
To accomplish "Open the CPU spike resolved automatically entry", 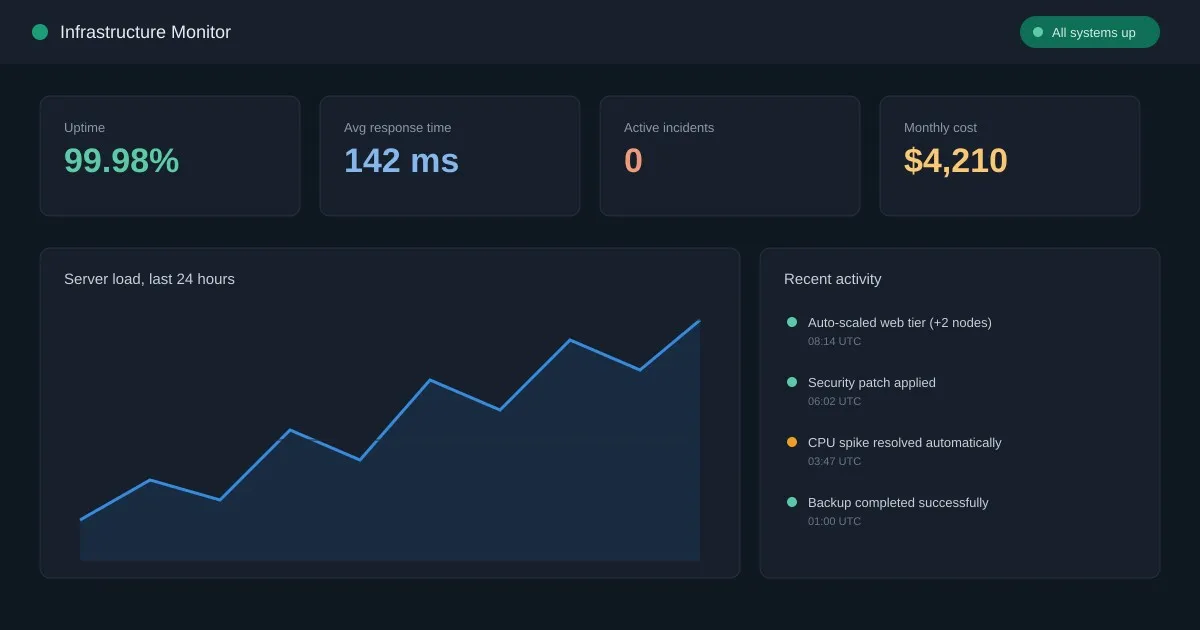I will pyautogui.click(x=904, y=442).
